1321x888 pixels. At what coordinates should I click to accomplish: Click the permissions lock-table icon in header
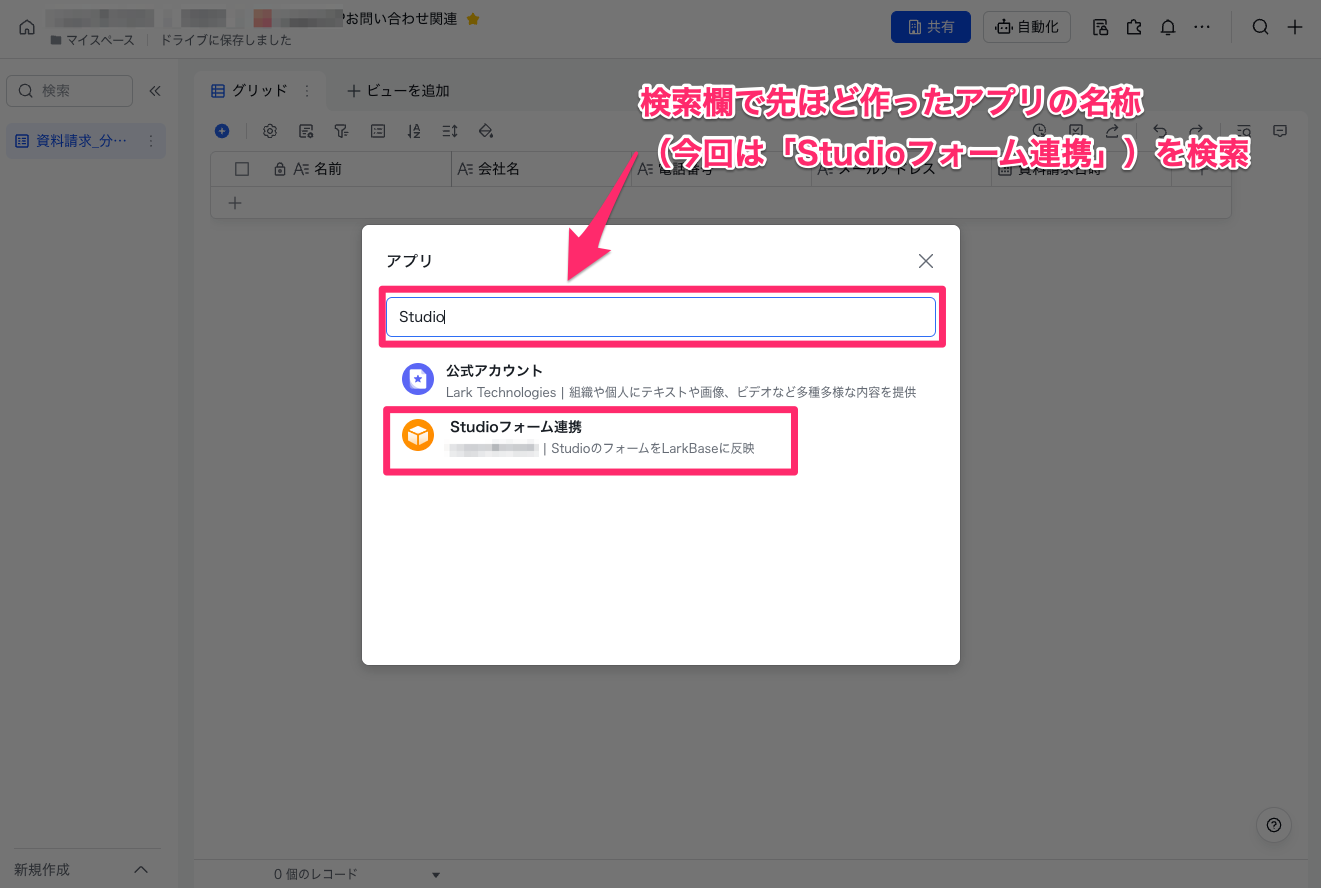[x=1100, y=27]
